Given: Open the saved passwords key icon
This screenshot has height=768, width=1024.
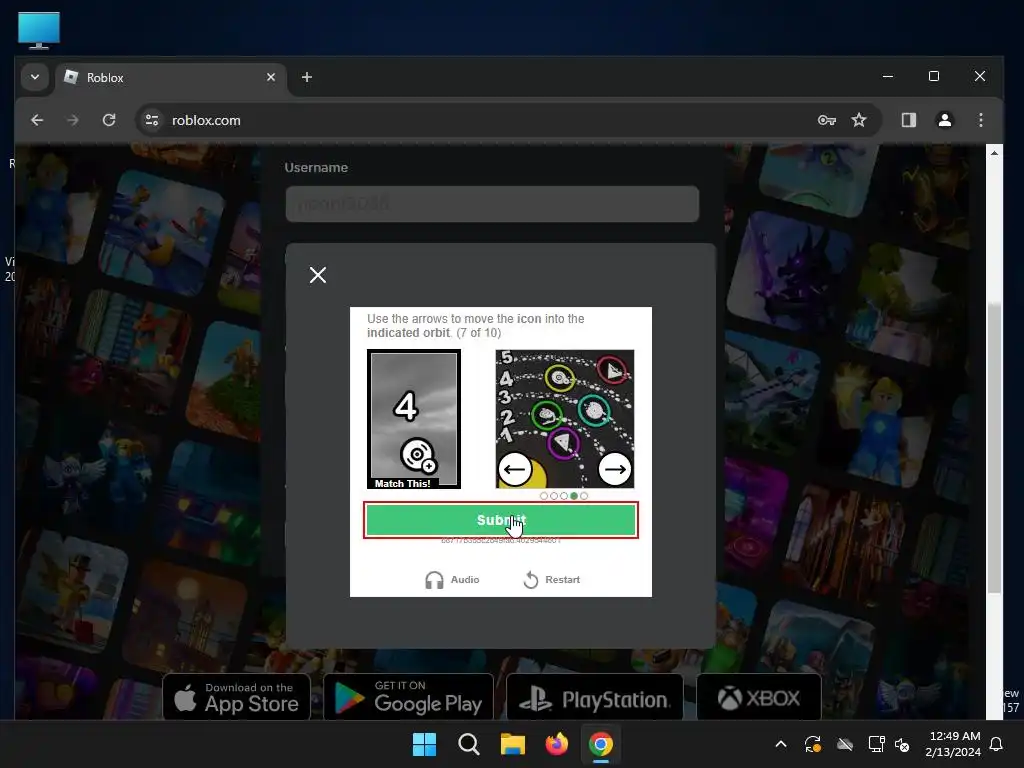Looking at the screenshot, I should coord(827,120).
